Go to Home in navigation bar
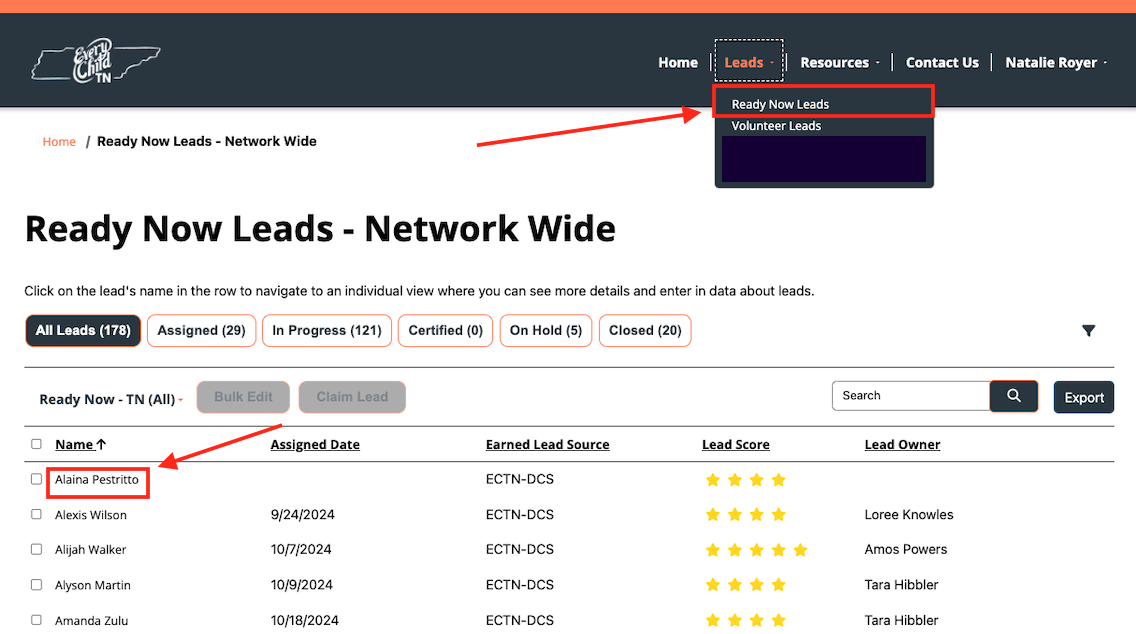Image resolution: width=1136 pixels, height=634 pixels. click(x=677, y=62)
